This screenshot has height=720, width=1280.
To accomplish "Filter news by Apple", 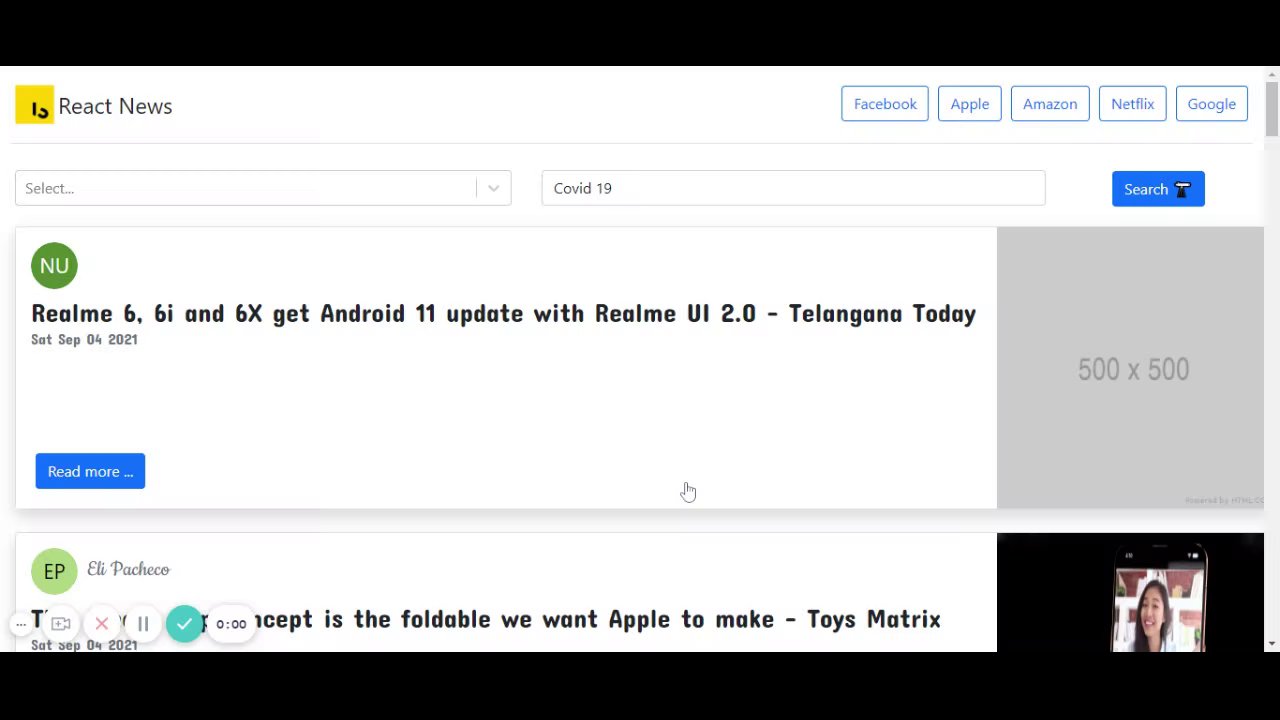I will coord(969,104).
